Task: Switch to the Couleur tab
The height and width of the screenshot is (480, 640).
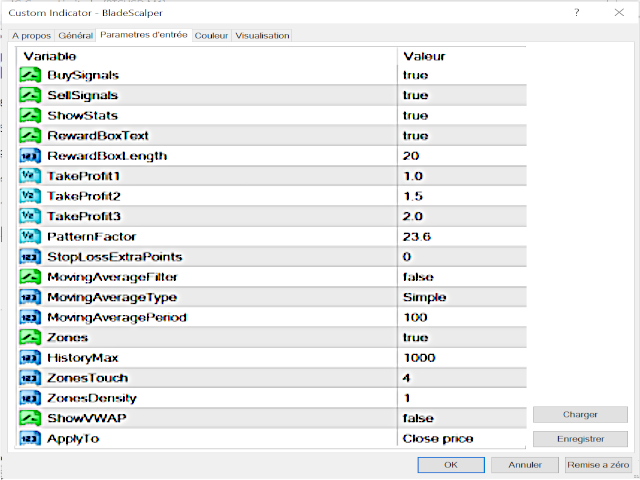Action: (x=211, y=35)
